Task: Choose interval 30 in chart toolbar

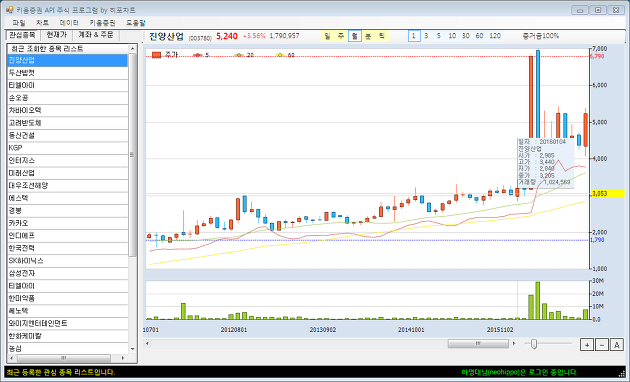Action: pos(466,36)
